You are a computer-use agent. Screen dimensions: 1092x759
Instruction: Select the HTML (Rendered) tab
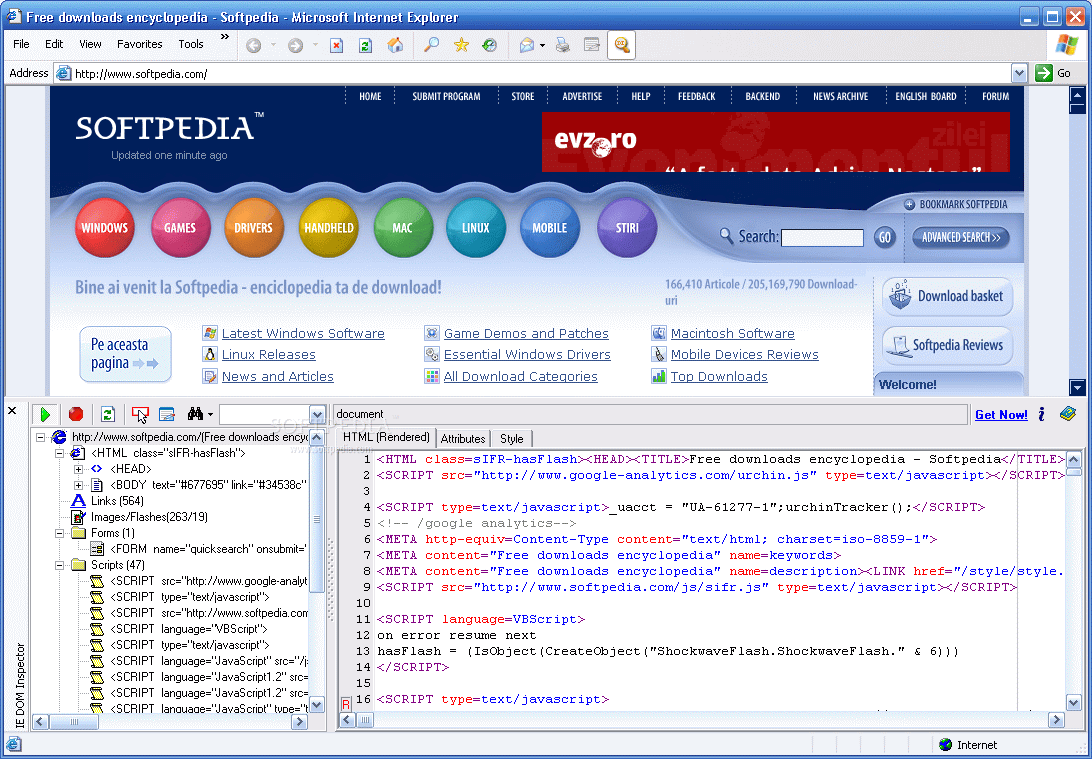click(x=387, y=437)
